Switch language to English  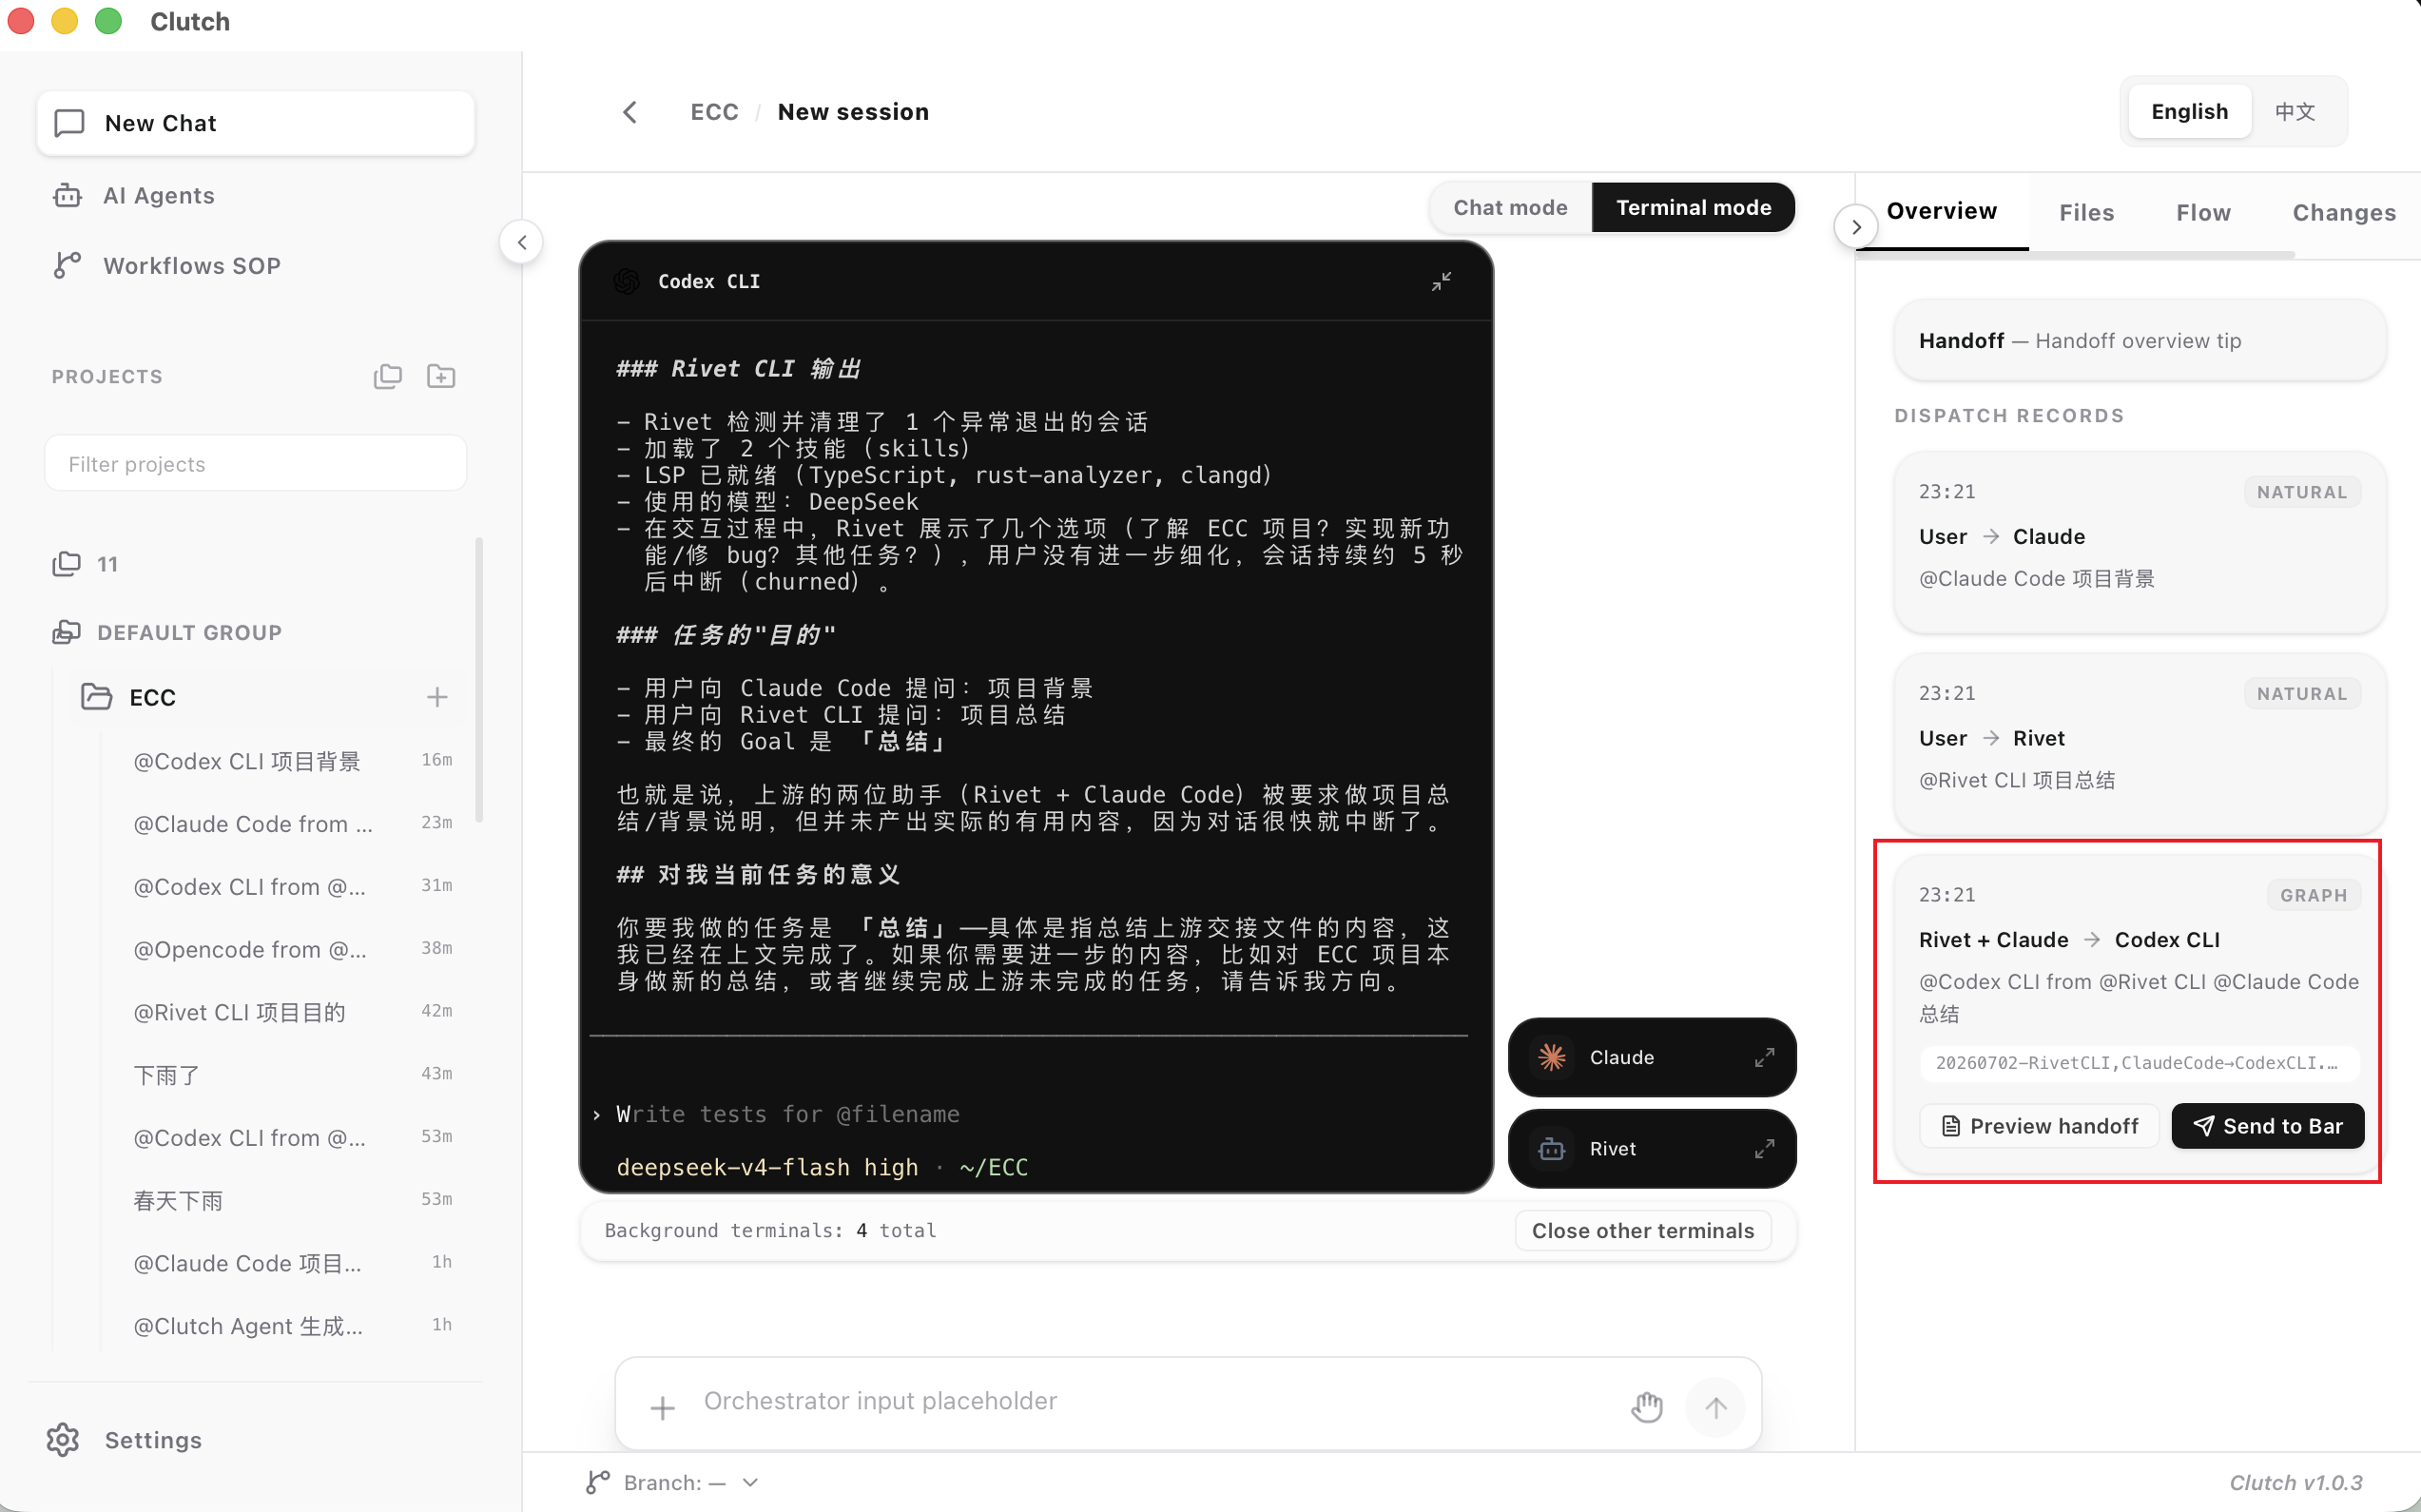coord(2189,111)
